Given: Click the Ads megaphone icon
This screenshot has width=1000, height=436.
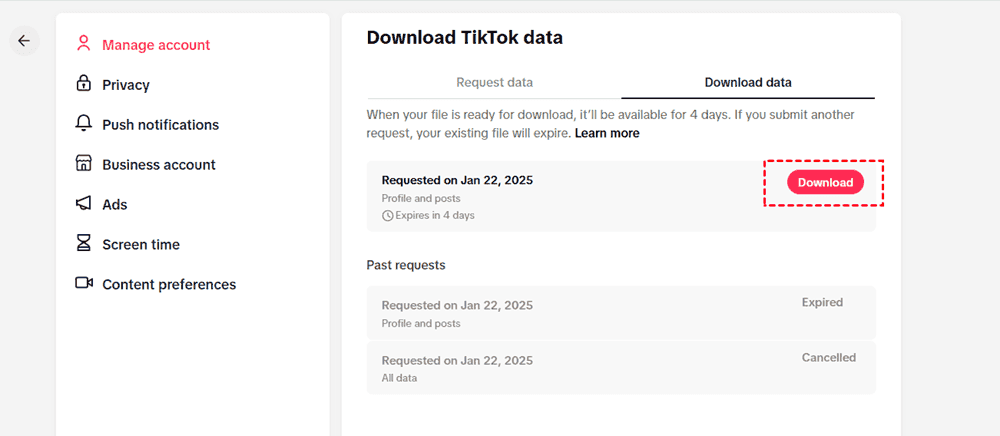Looking at the screenshot, I should [84, 204].
